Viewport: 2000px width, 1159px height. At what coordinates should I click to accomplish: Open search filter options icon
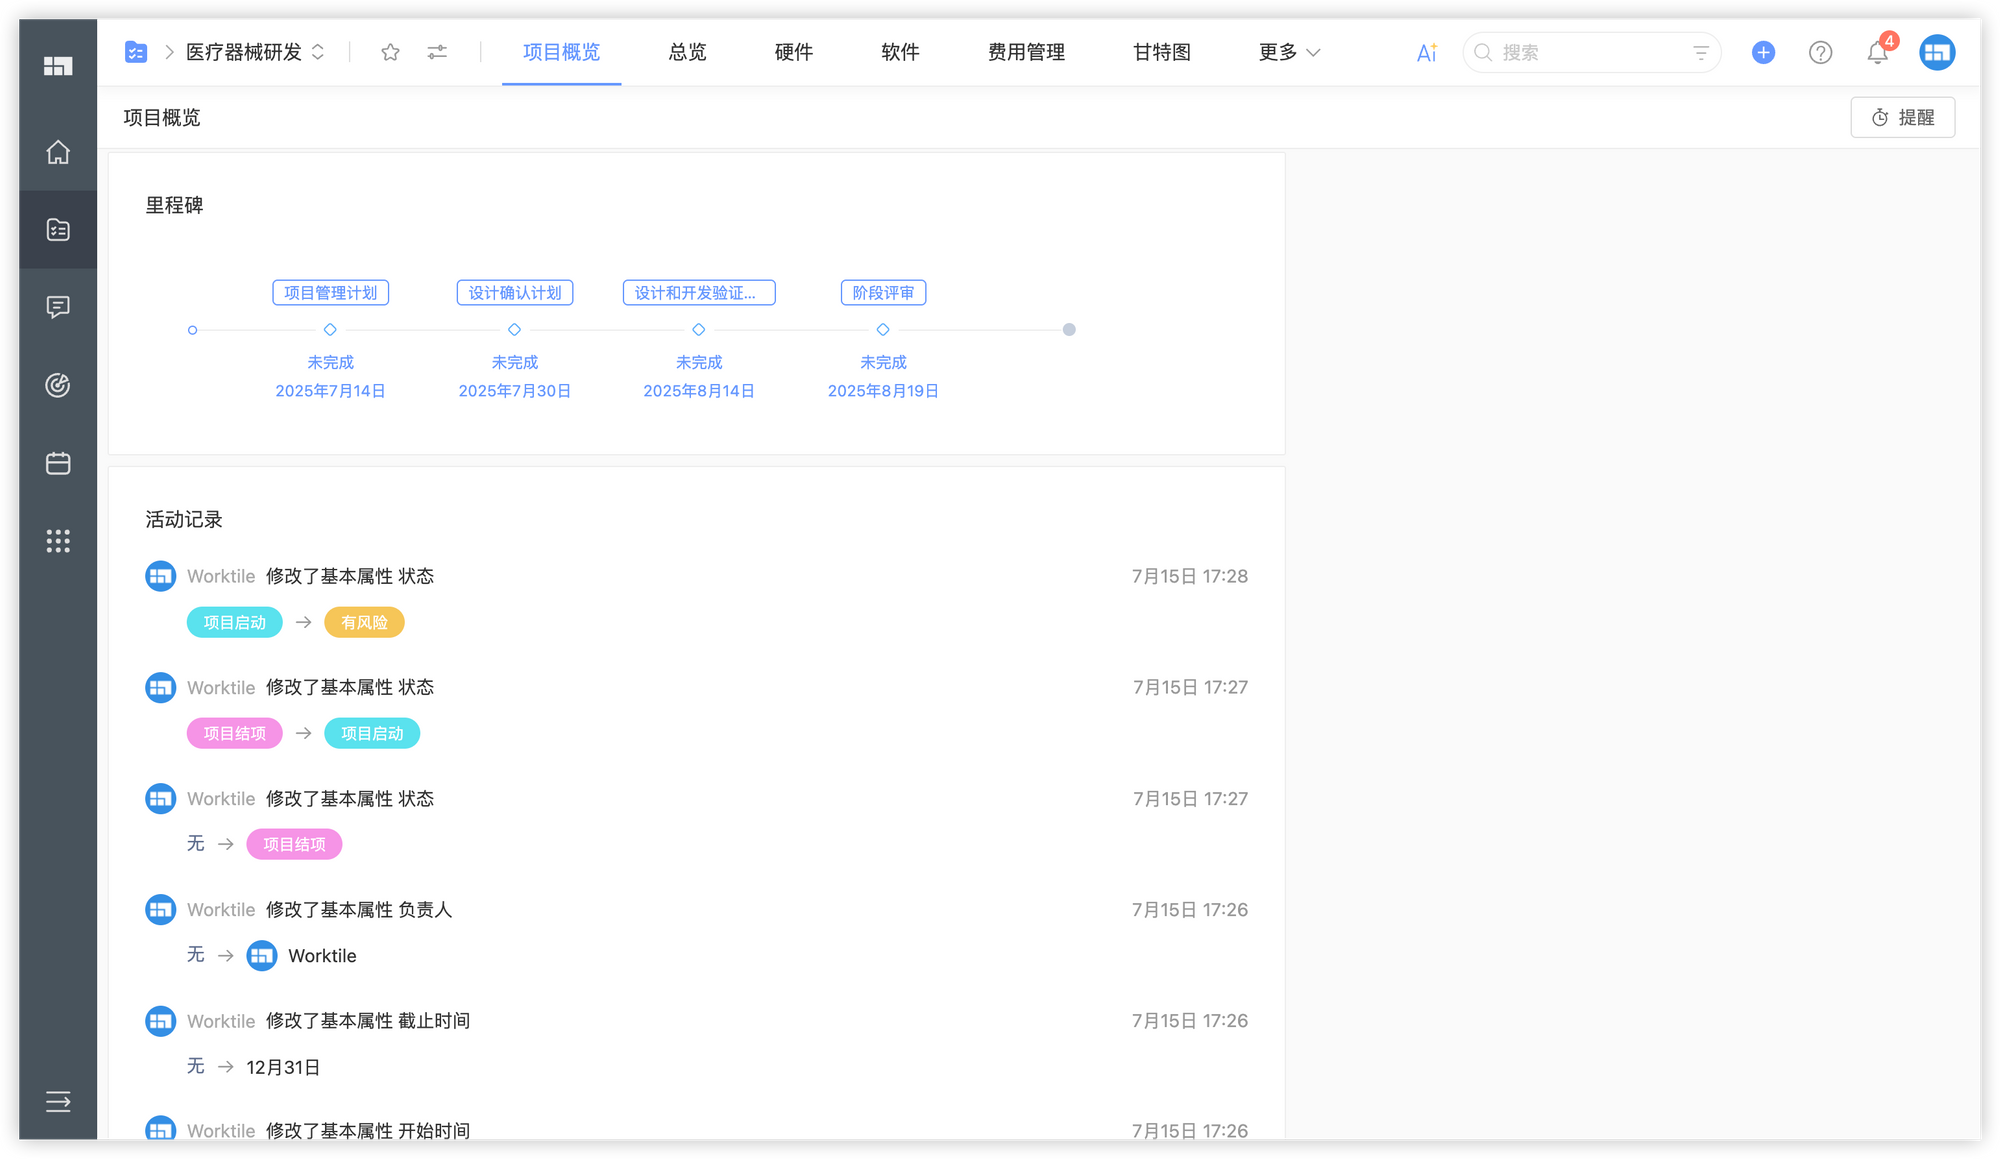coord(1700,52)
